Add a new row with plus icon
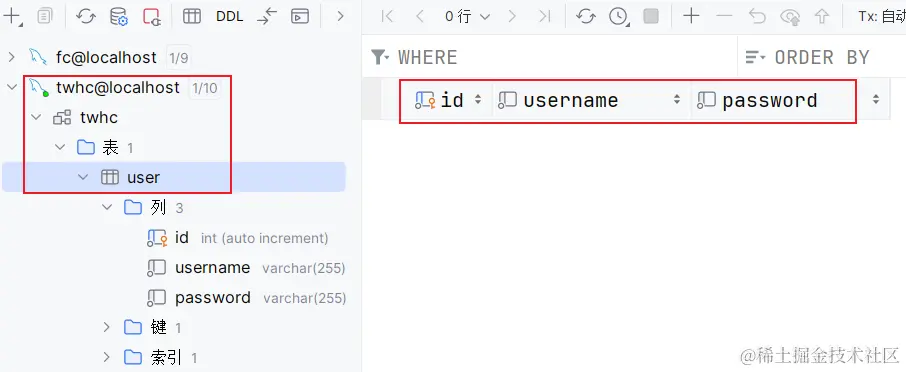 tap(691, 16)
